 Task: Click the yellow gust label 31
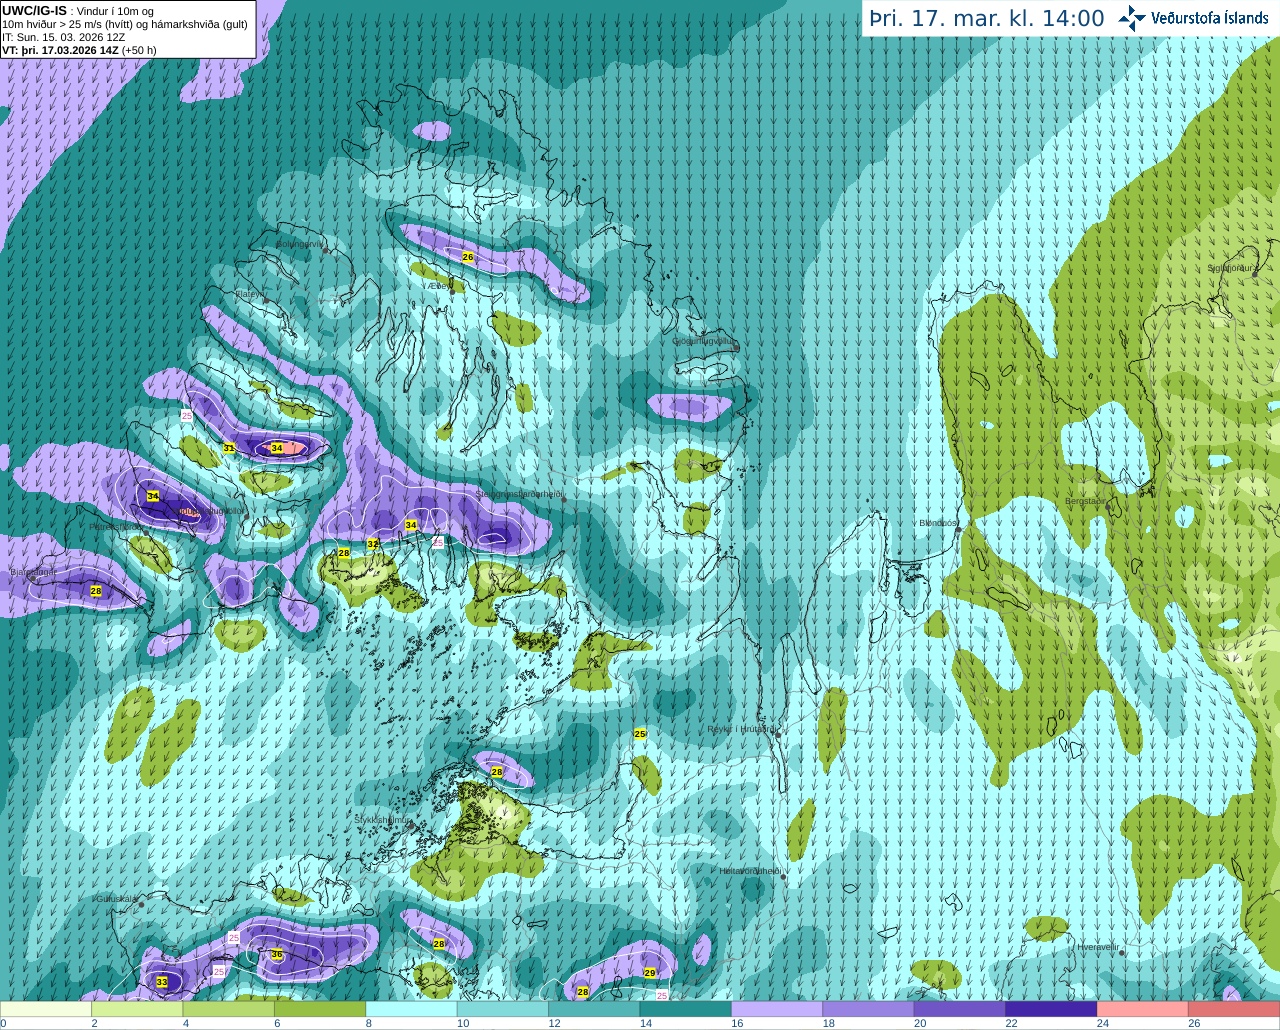229,448
